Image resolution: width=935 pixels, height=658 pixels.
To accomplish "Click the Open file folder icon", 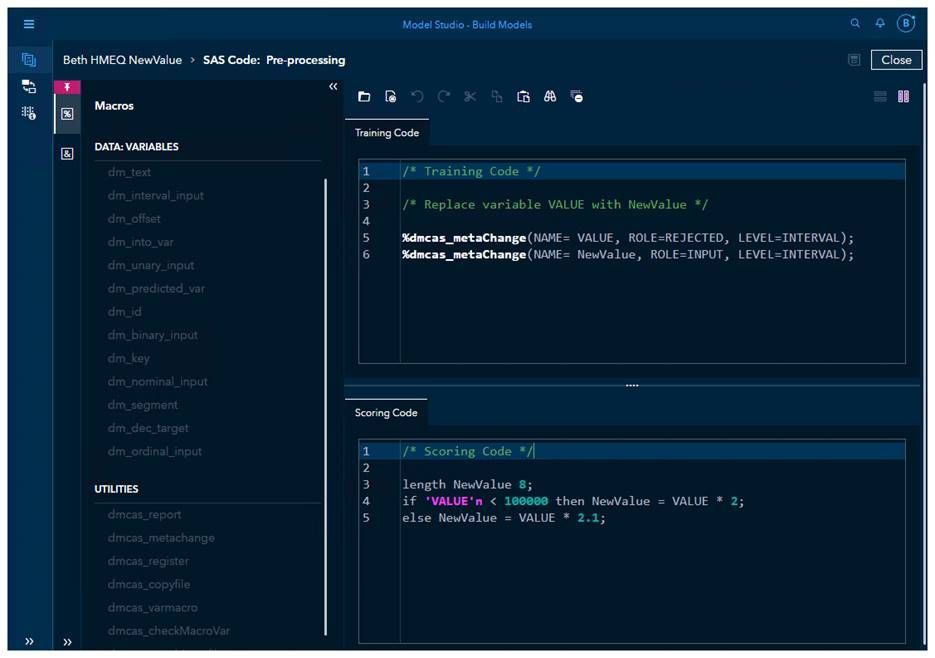I will click(364, 97).
